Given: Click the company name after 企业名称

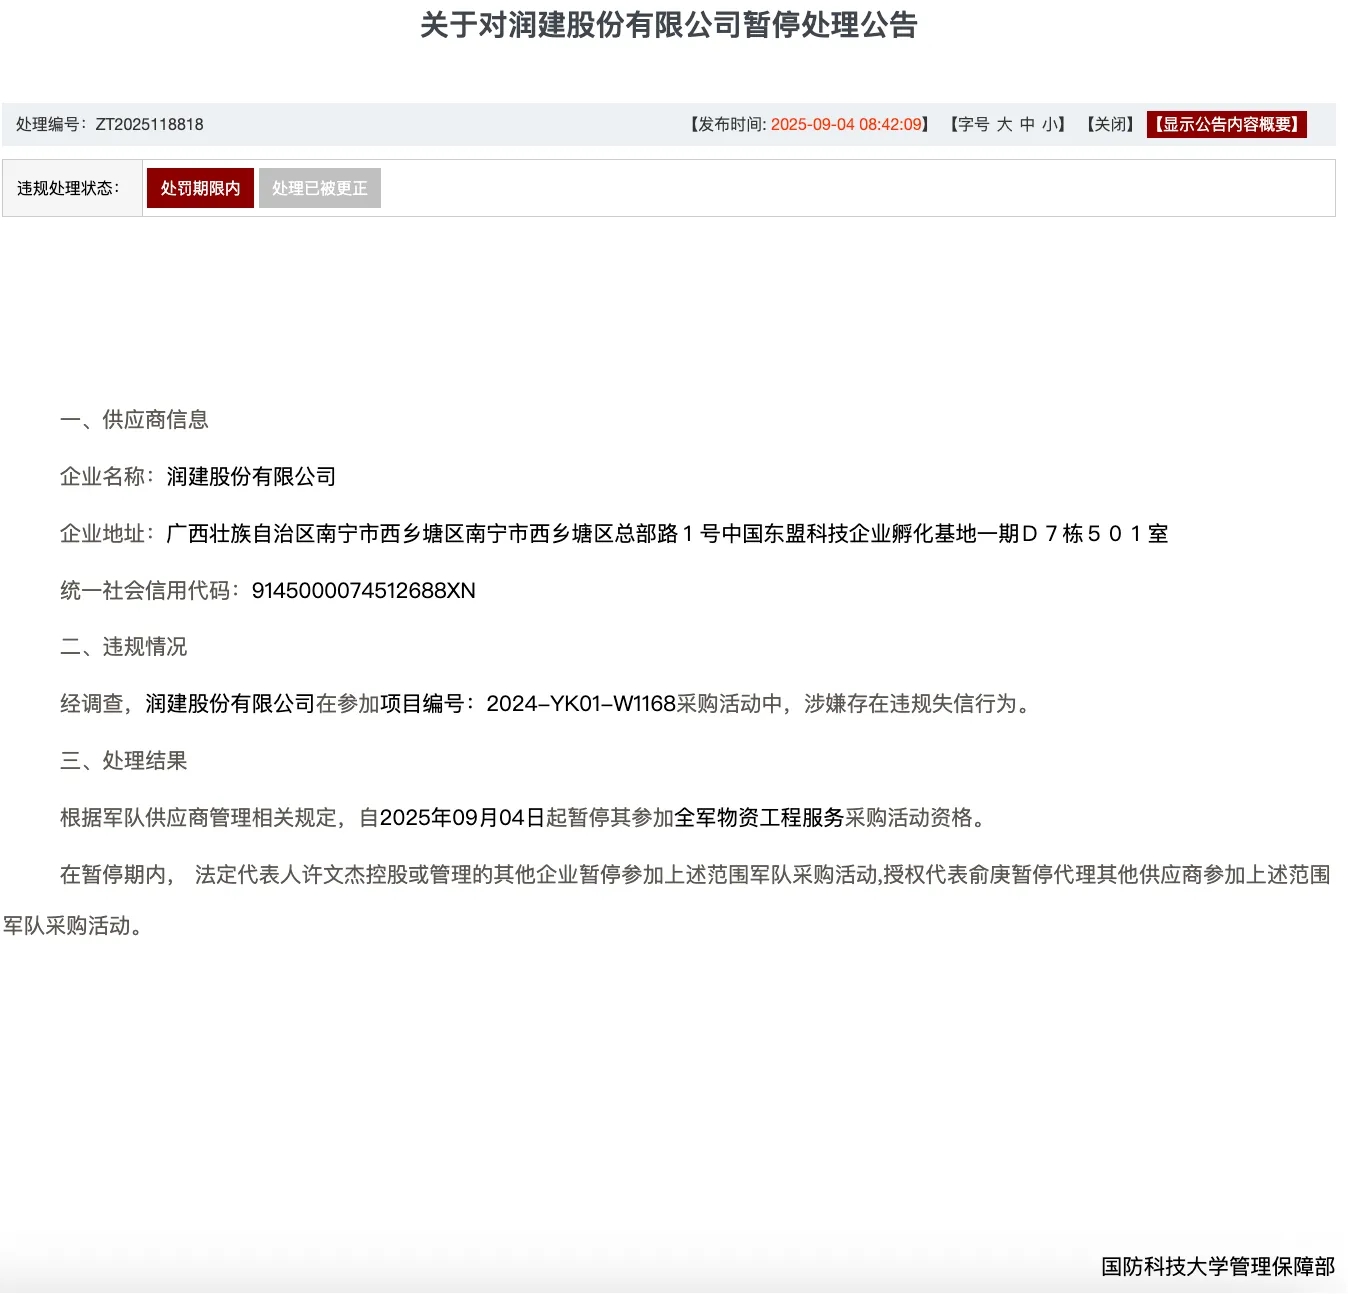Looking at the screenshot, I should (251, 477).
